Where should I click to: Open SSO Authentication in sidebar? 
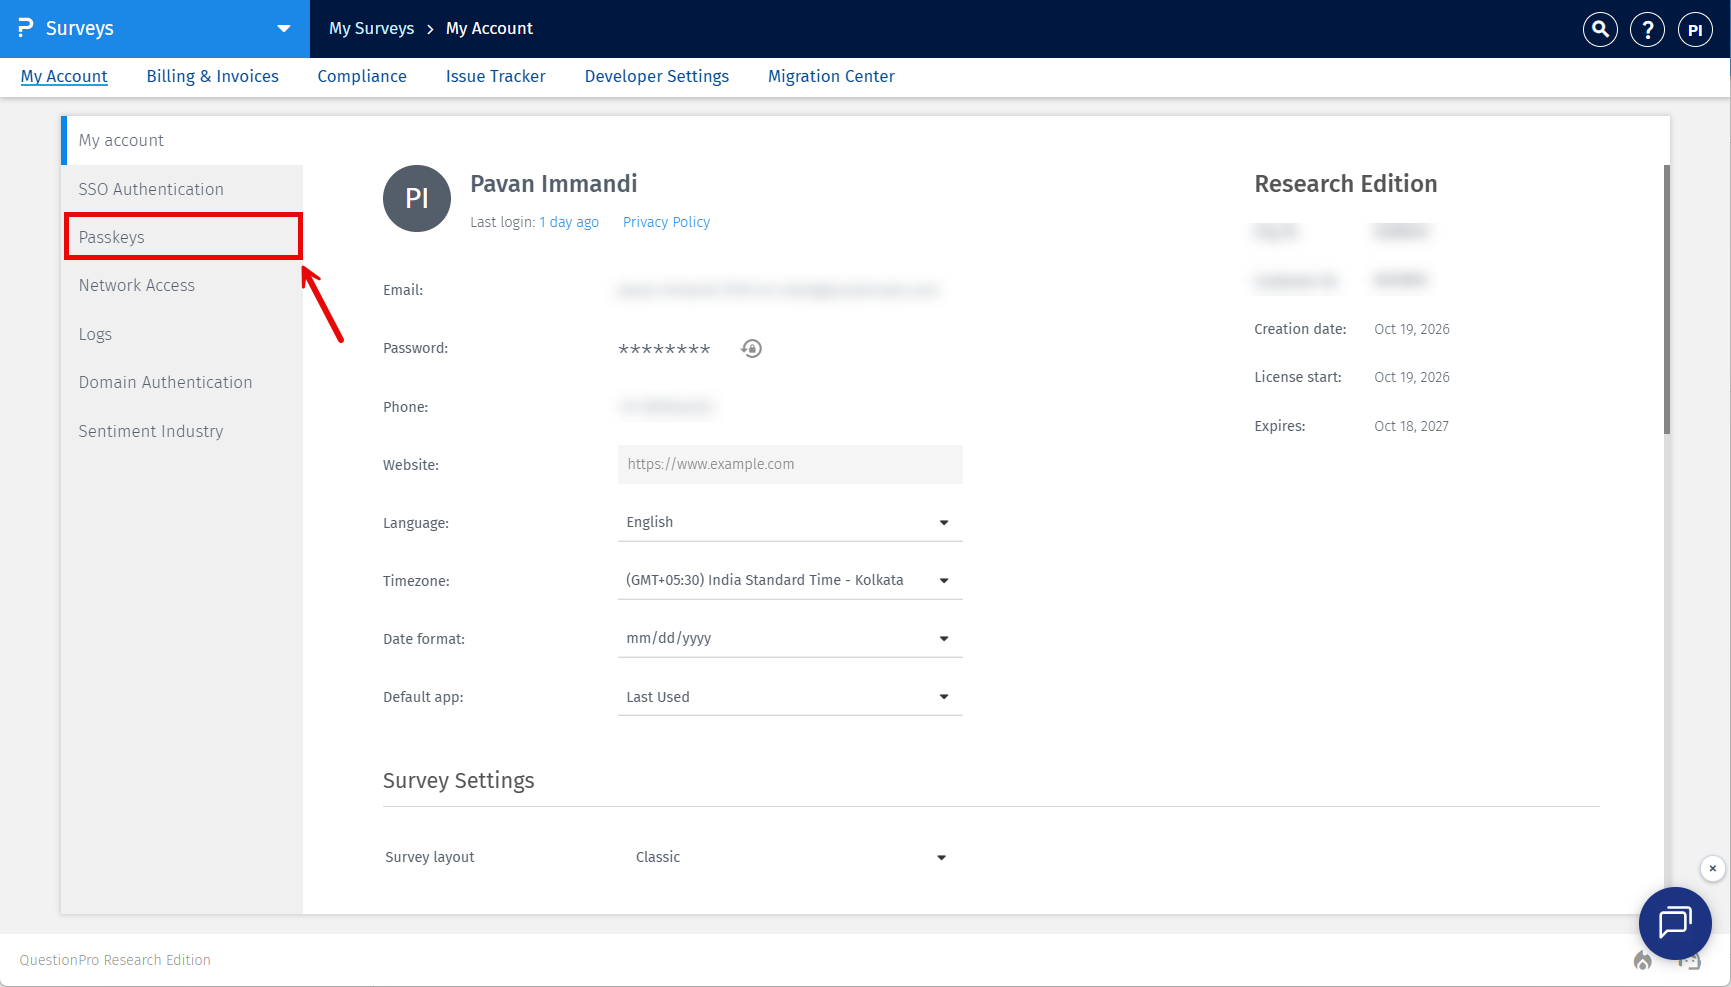point(182,189)
